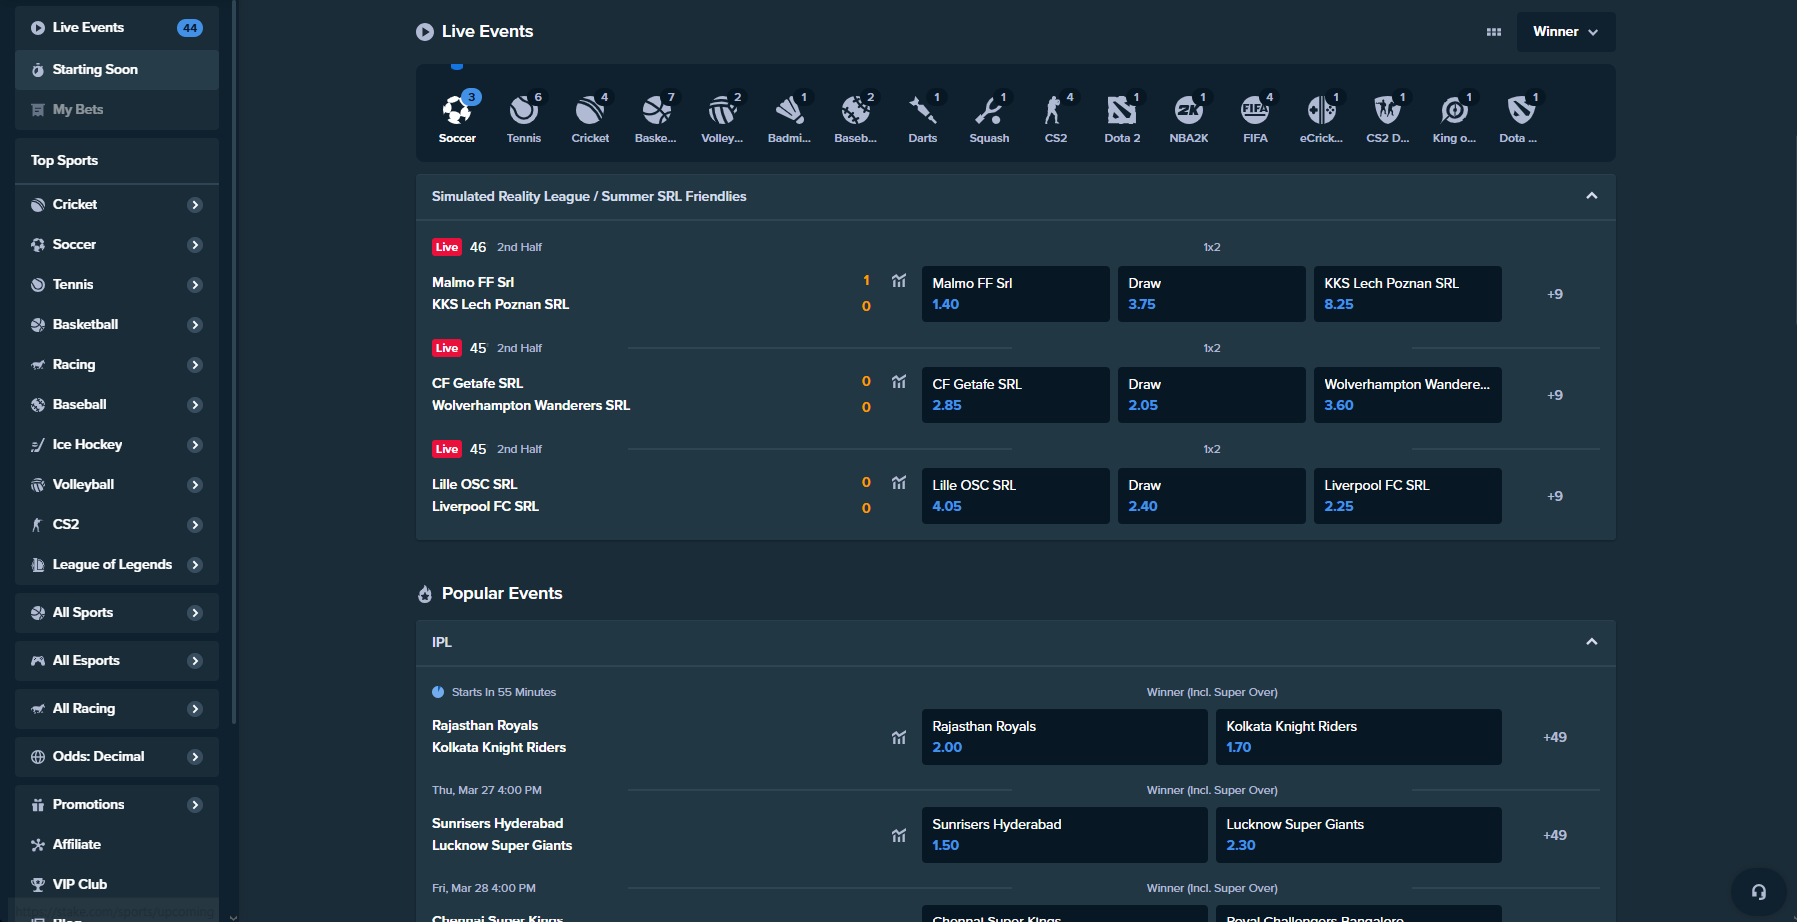Open stats icon for CF Getafe SRL match
The image size is (1797, 922).
(x=899, y=382)
